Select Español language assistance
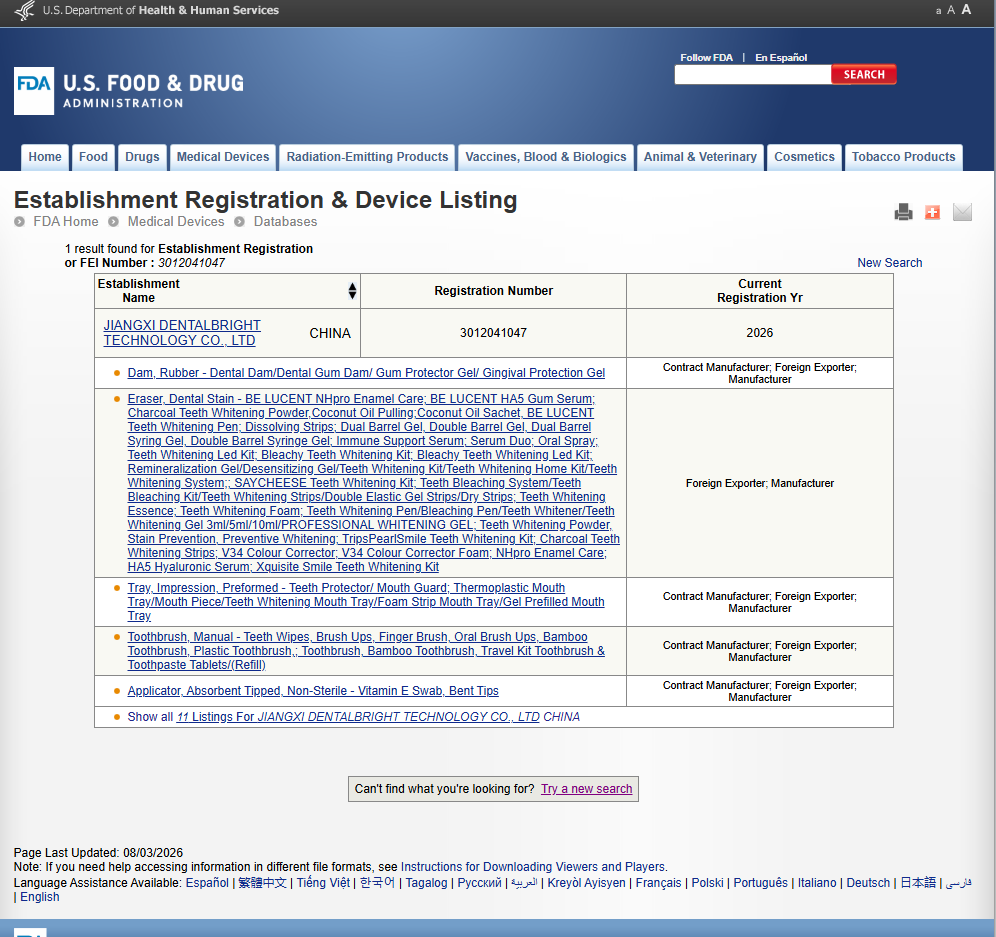The height and width of the screenshot is (937, 996). click(x=207, y=883)
